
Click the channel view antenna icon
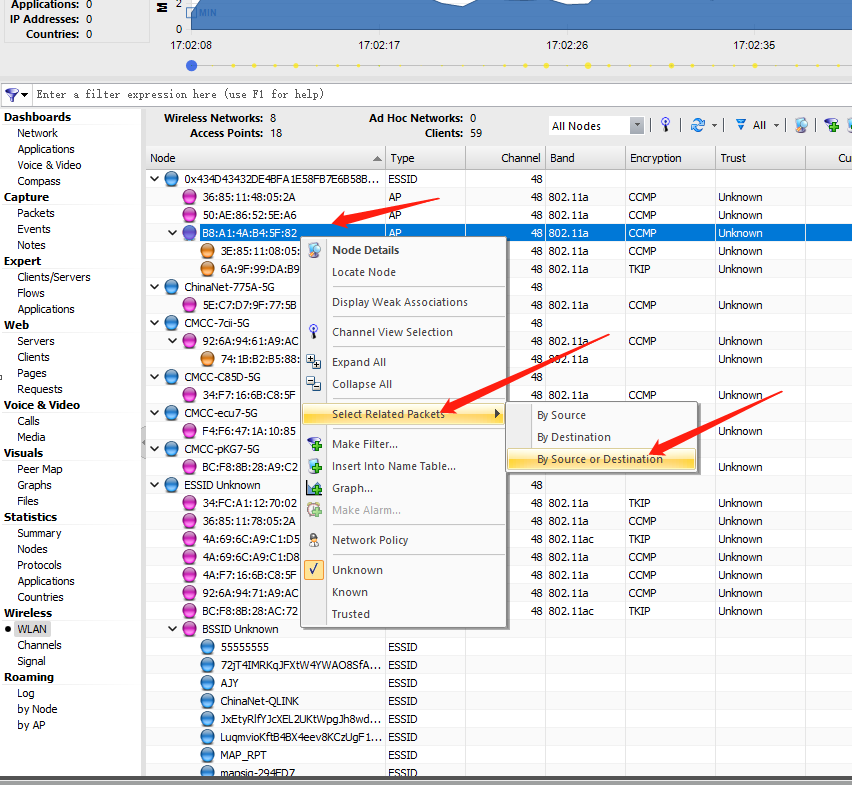tap(665, 125)
